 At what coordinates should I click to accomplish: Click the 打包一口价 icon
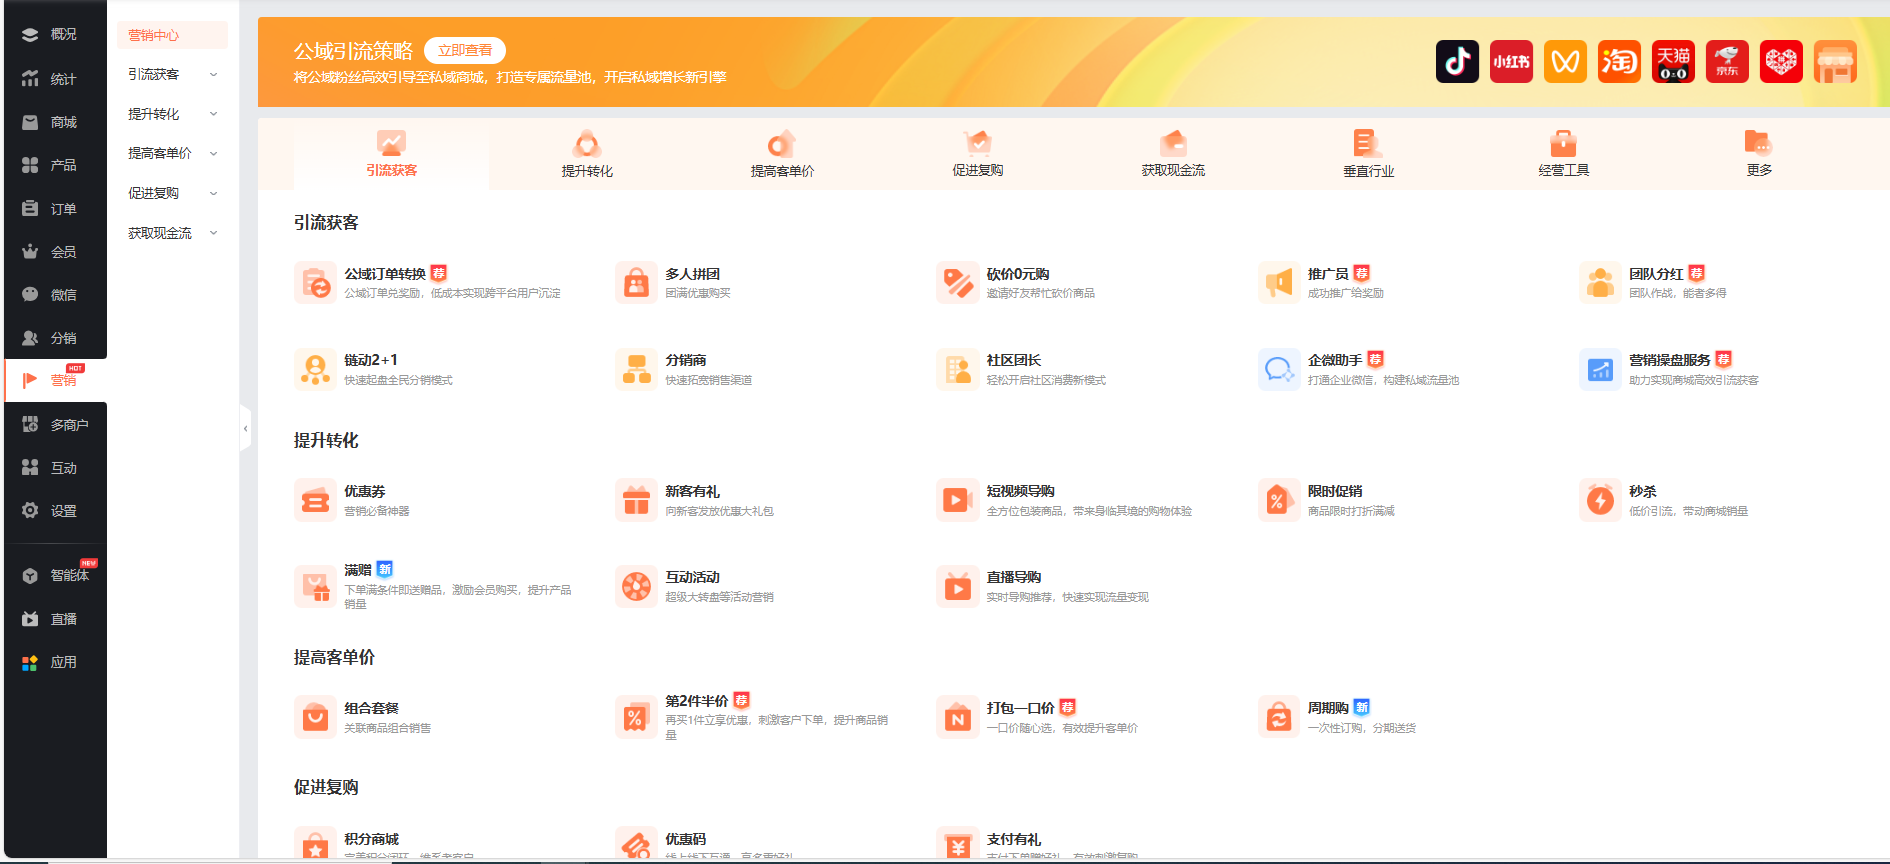[957, 717]
